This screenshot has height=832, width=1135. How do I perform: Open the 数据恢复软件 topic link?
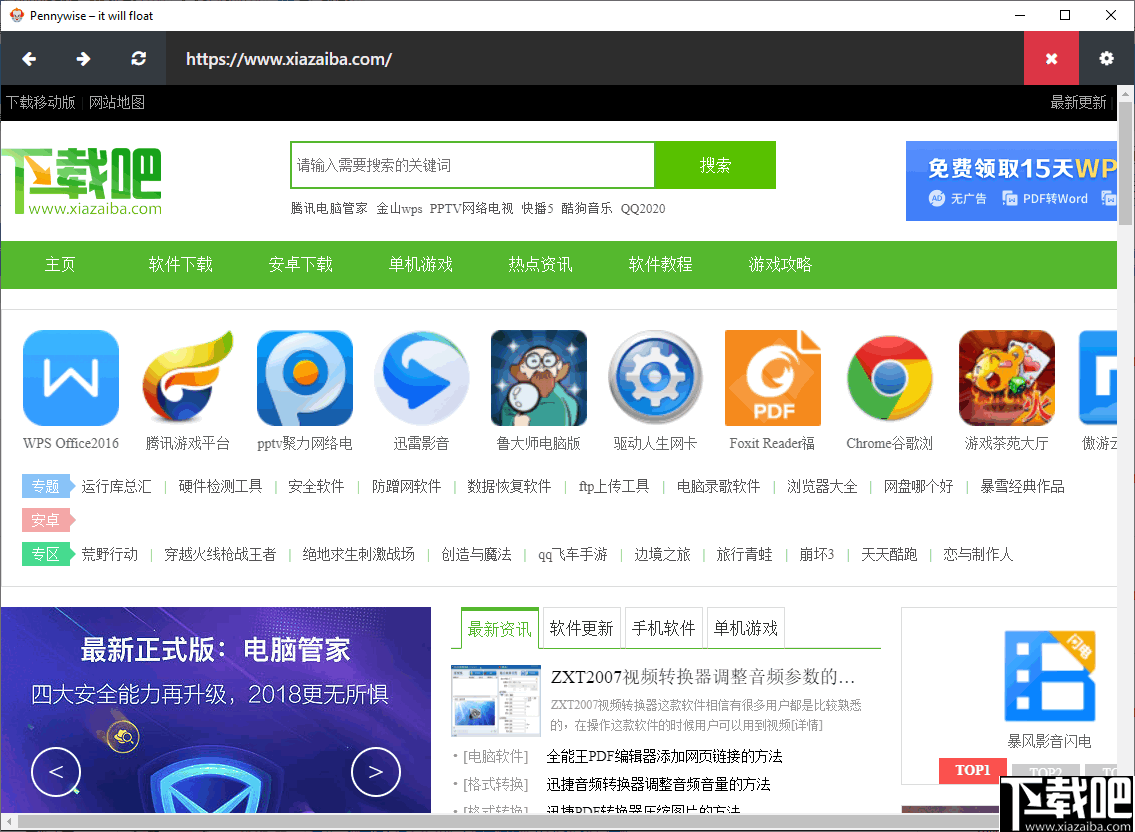pos(509,486)
